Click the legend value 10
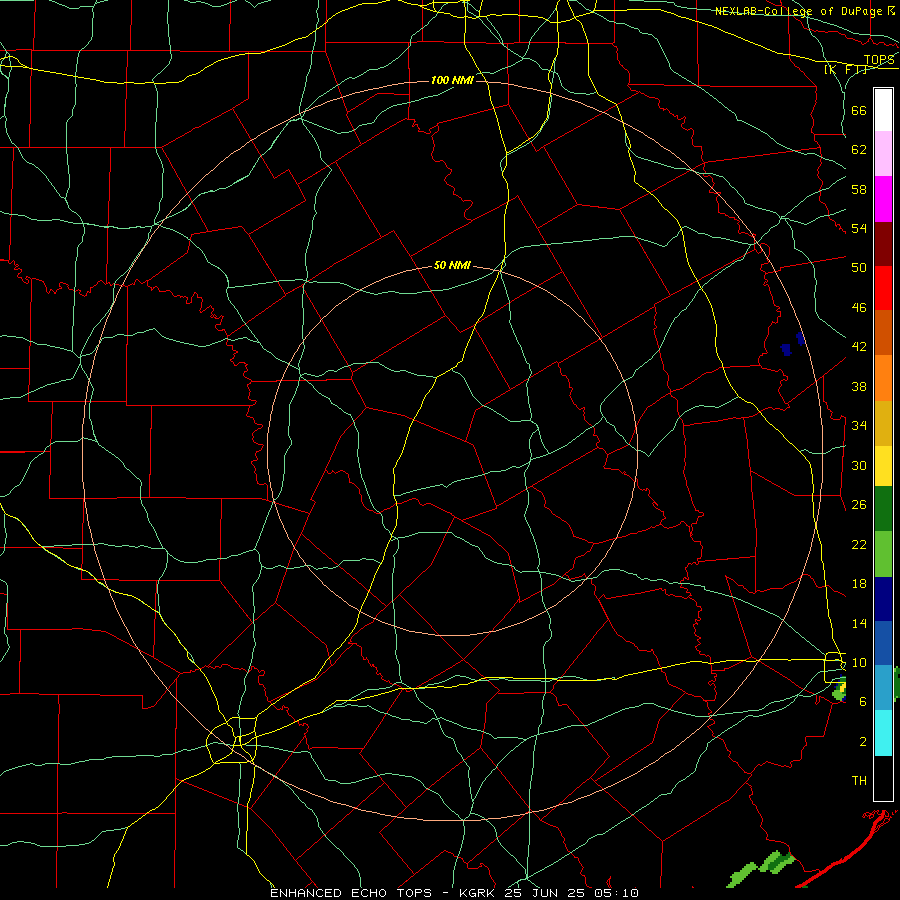 coord(859,662)
